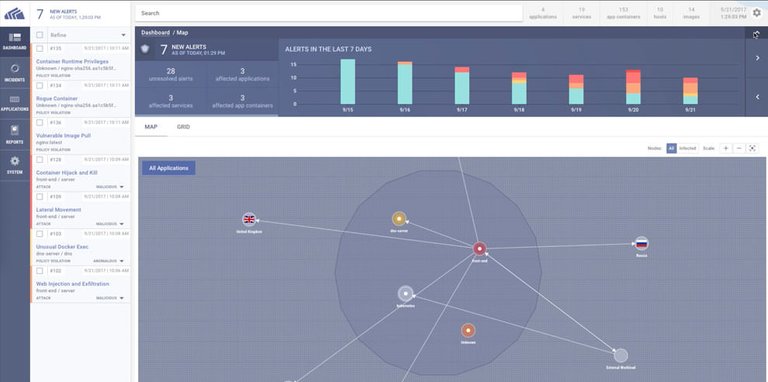The height and width of the screenshot is (382, 768).
Task: Open the Container Hijack and Kill alert
Action: 67,173
